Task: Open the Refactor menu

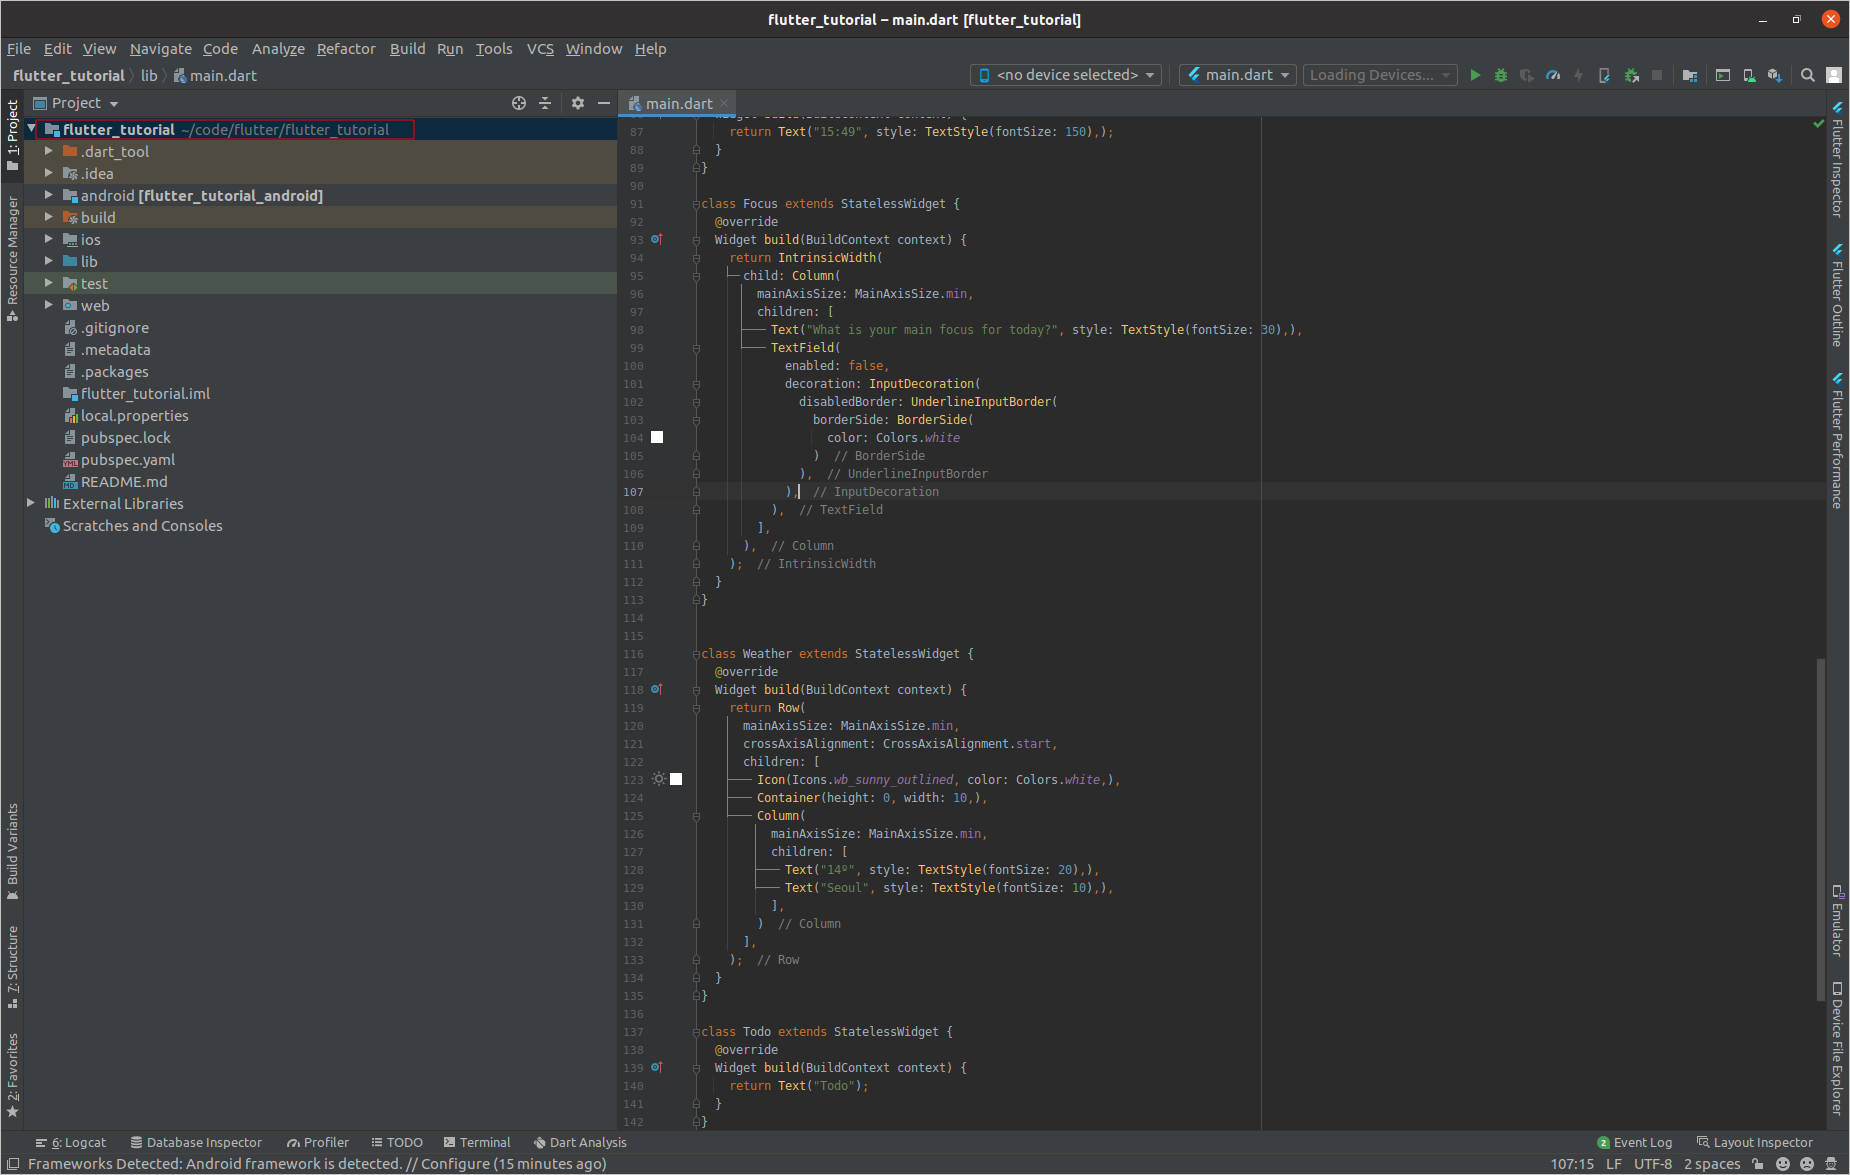Action: tap(346, 49)
